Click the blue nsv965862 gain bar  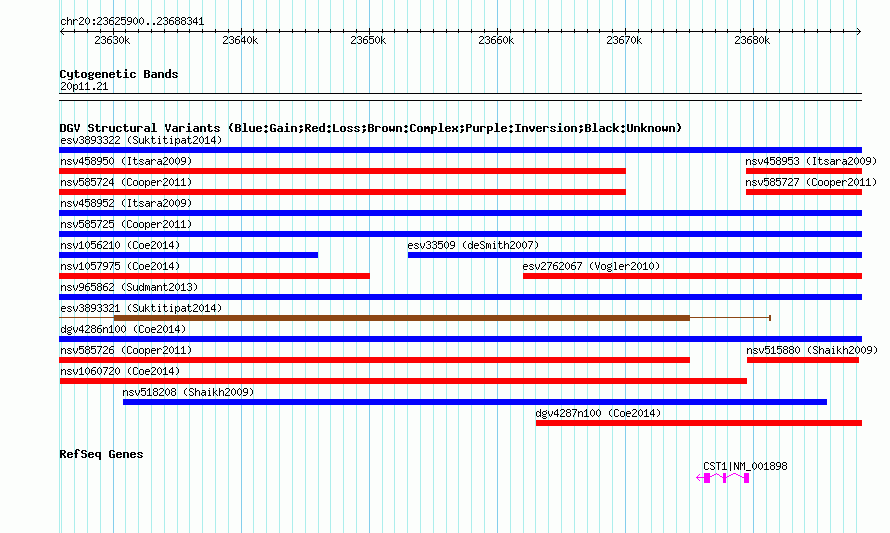[x=460, y=297]
